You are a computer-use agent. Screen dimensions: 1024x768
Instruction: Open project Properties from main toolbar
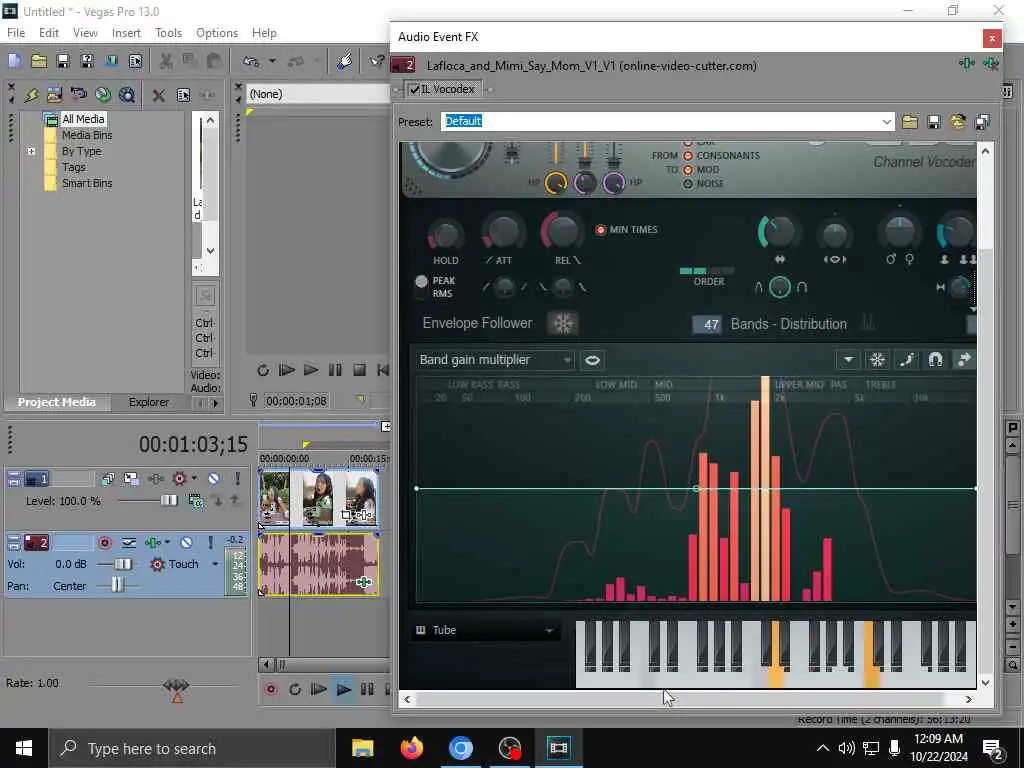135,61
